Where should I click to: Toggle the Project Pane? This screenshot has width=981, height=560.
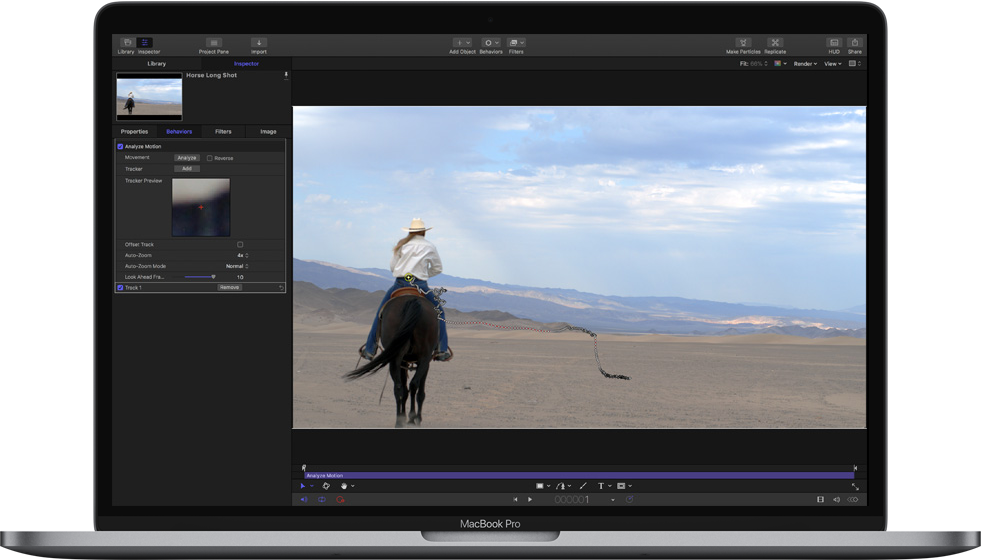tap(214, 43)
